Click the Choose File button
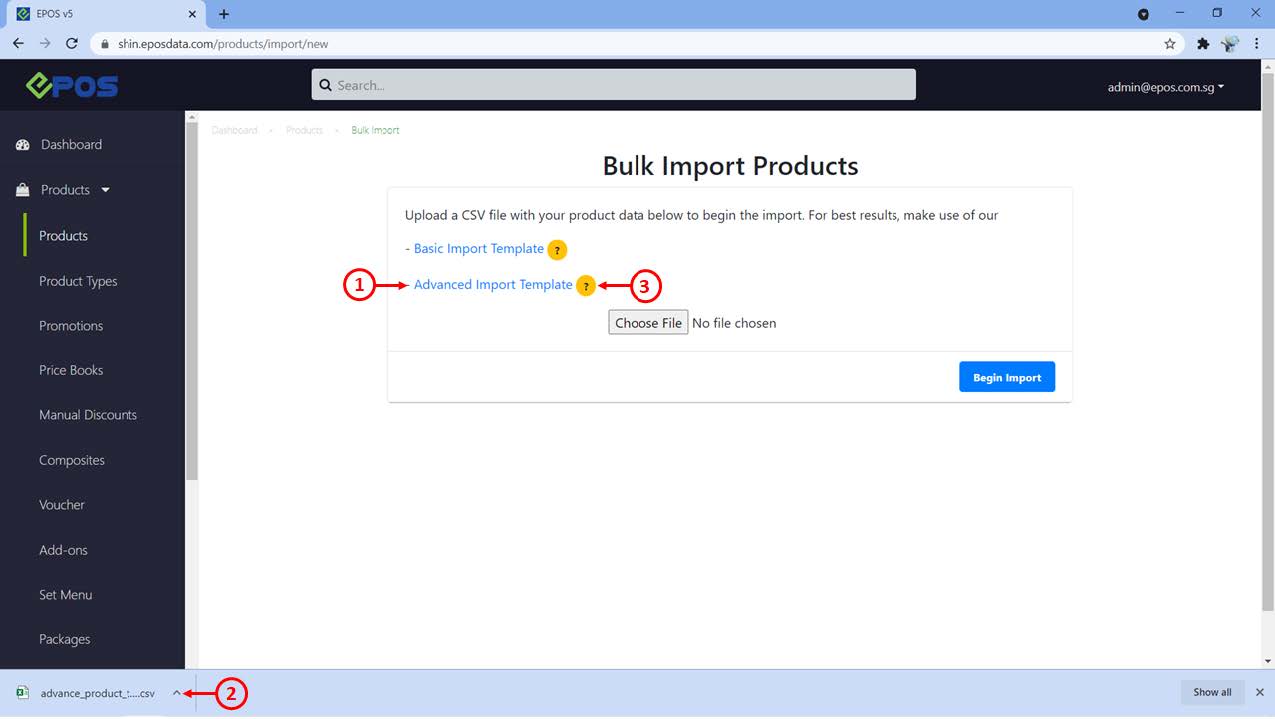The height and width of the screenshot is (719, 1275). 648,323
